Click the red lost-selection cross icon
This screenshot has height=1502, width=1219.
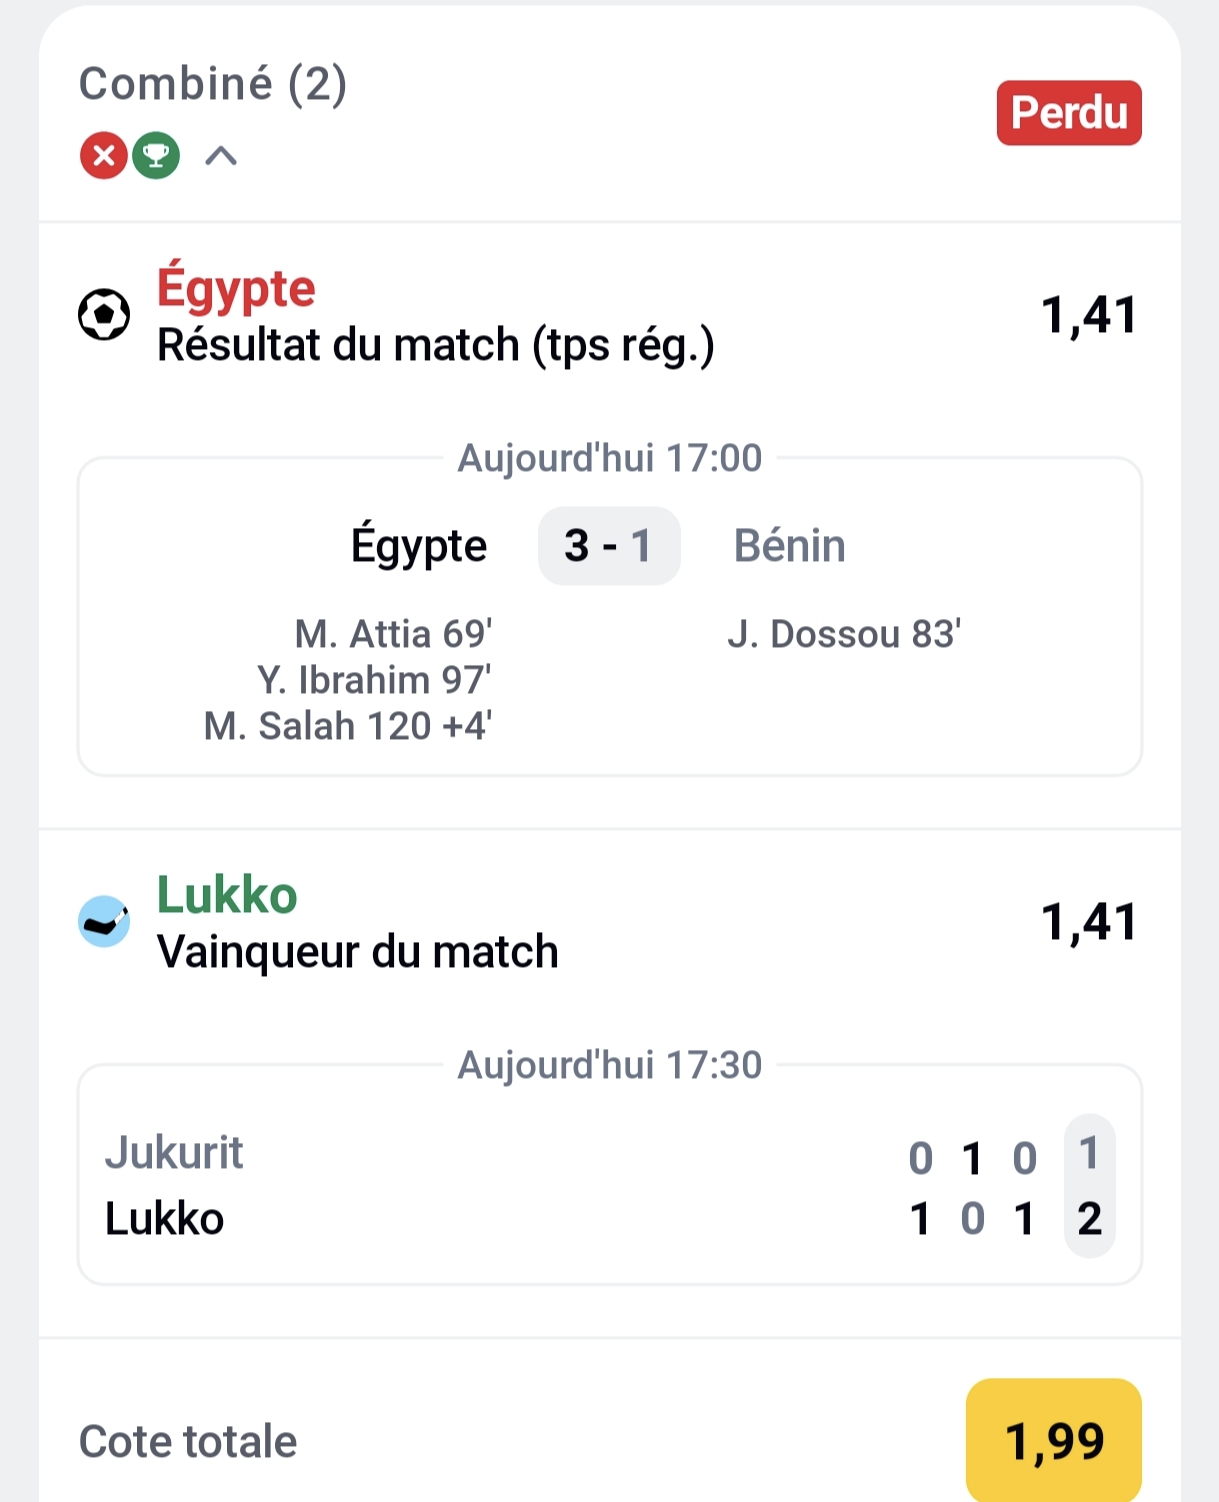[103, 156]
